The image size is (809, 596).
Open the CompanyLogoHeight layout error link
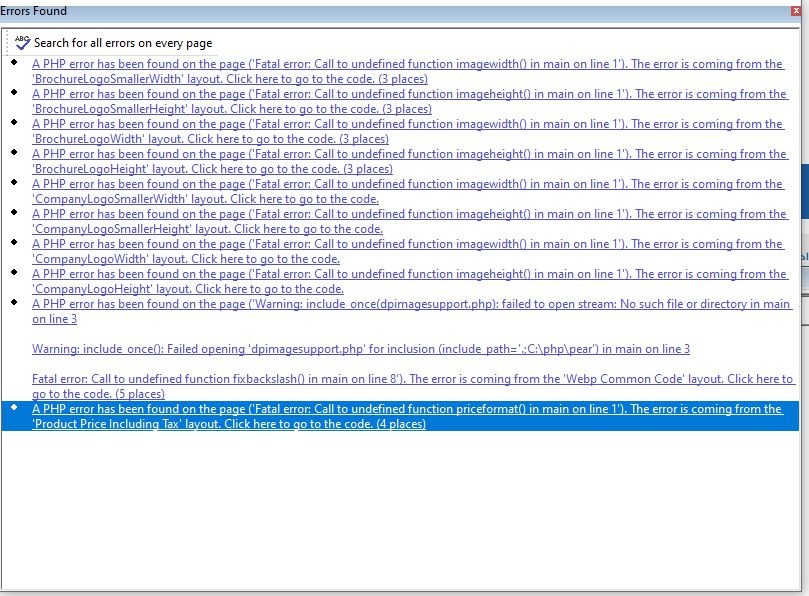click(x=410, y=281)
